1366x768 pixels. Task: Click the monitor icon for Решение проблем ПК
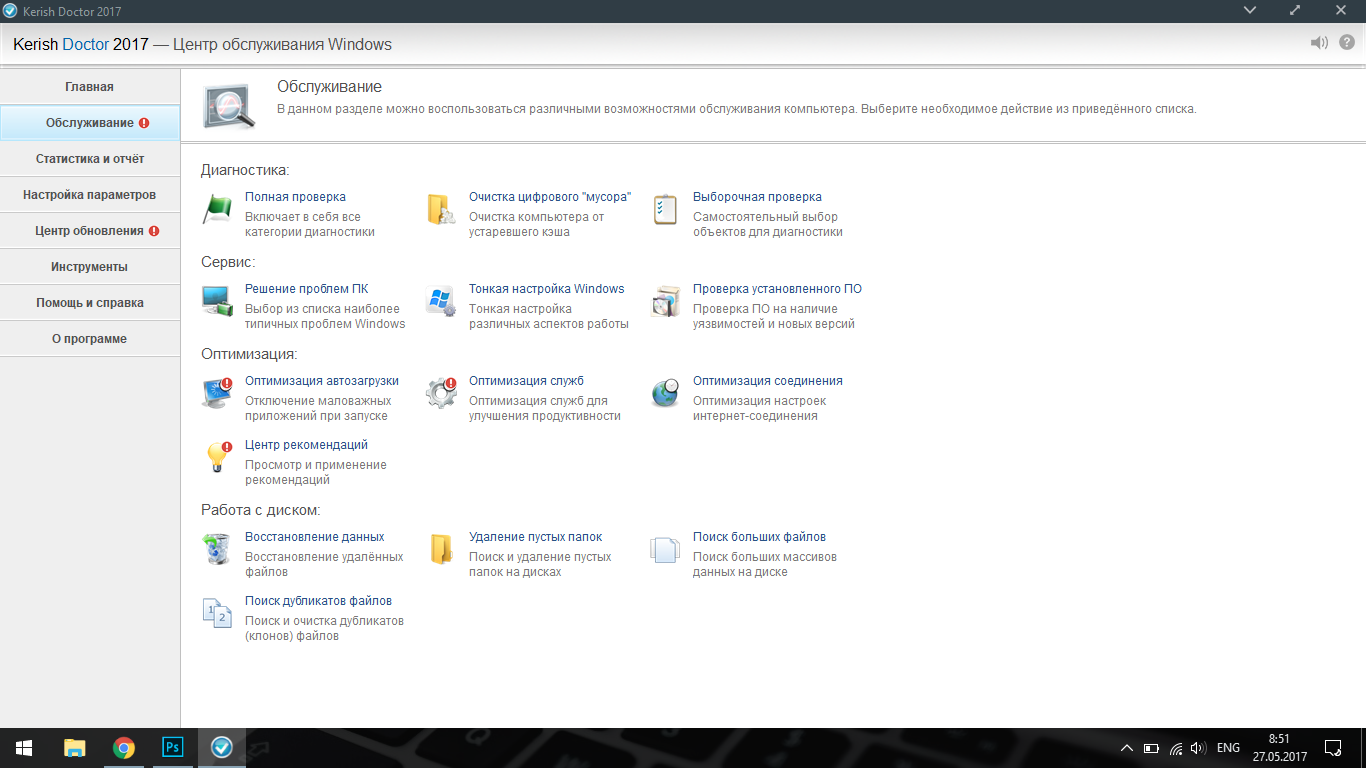[218, 302]
